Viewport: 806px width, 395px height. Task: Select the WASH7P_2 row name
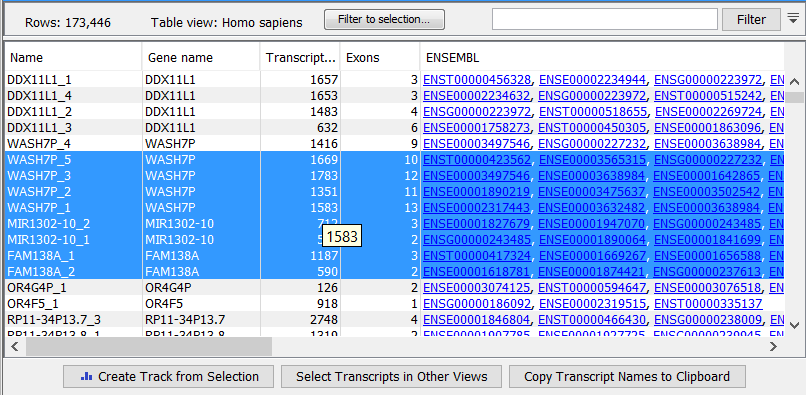pyautogui.click(x=39, y=192)
